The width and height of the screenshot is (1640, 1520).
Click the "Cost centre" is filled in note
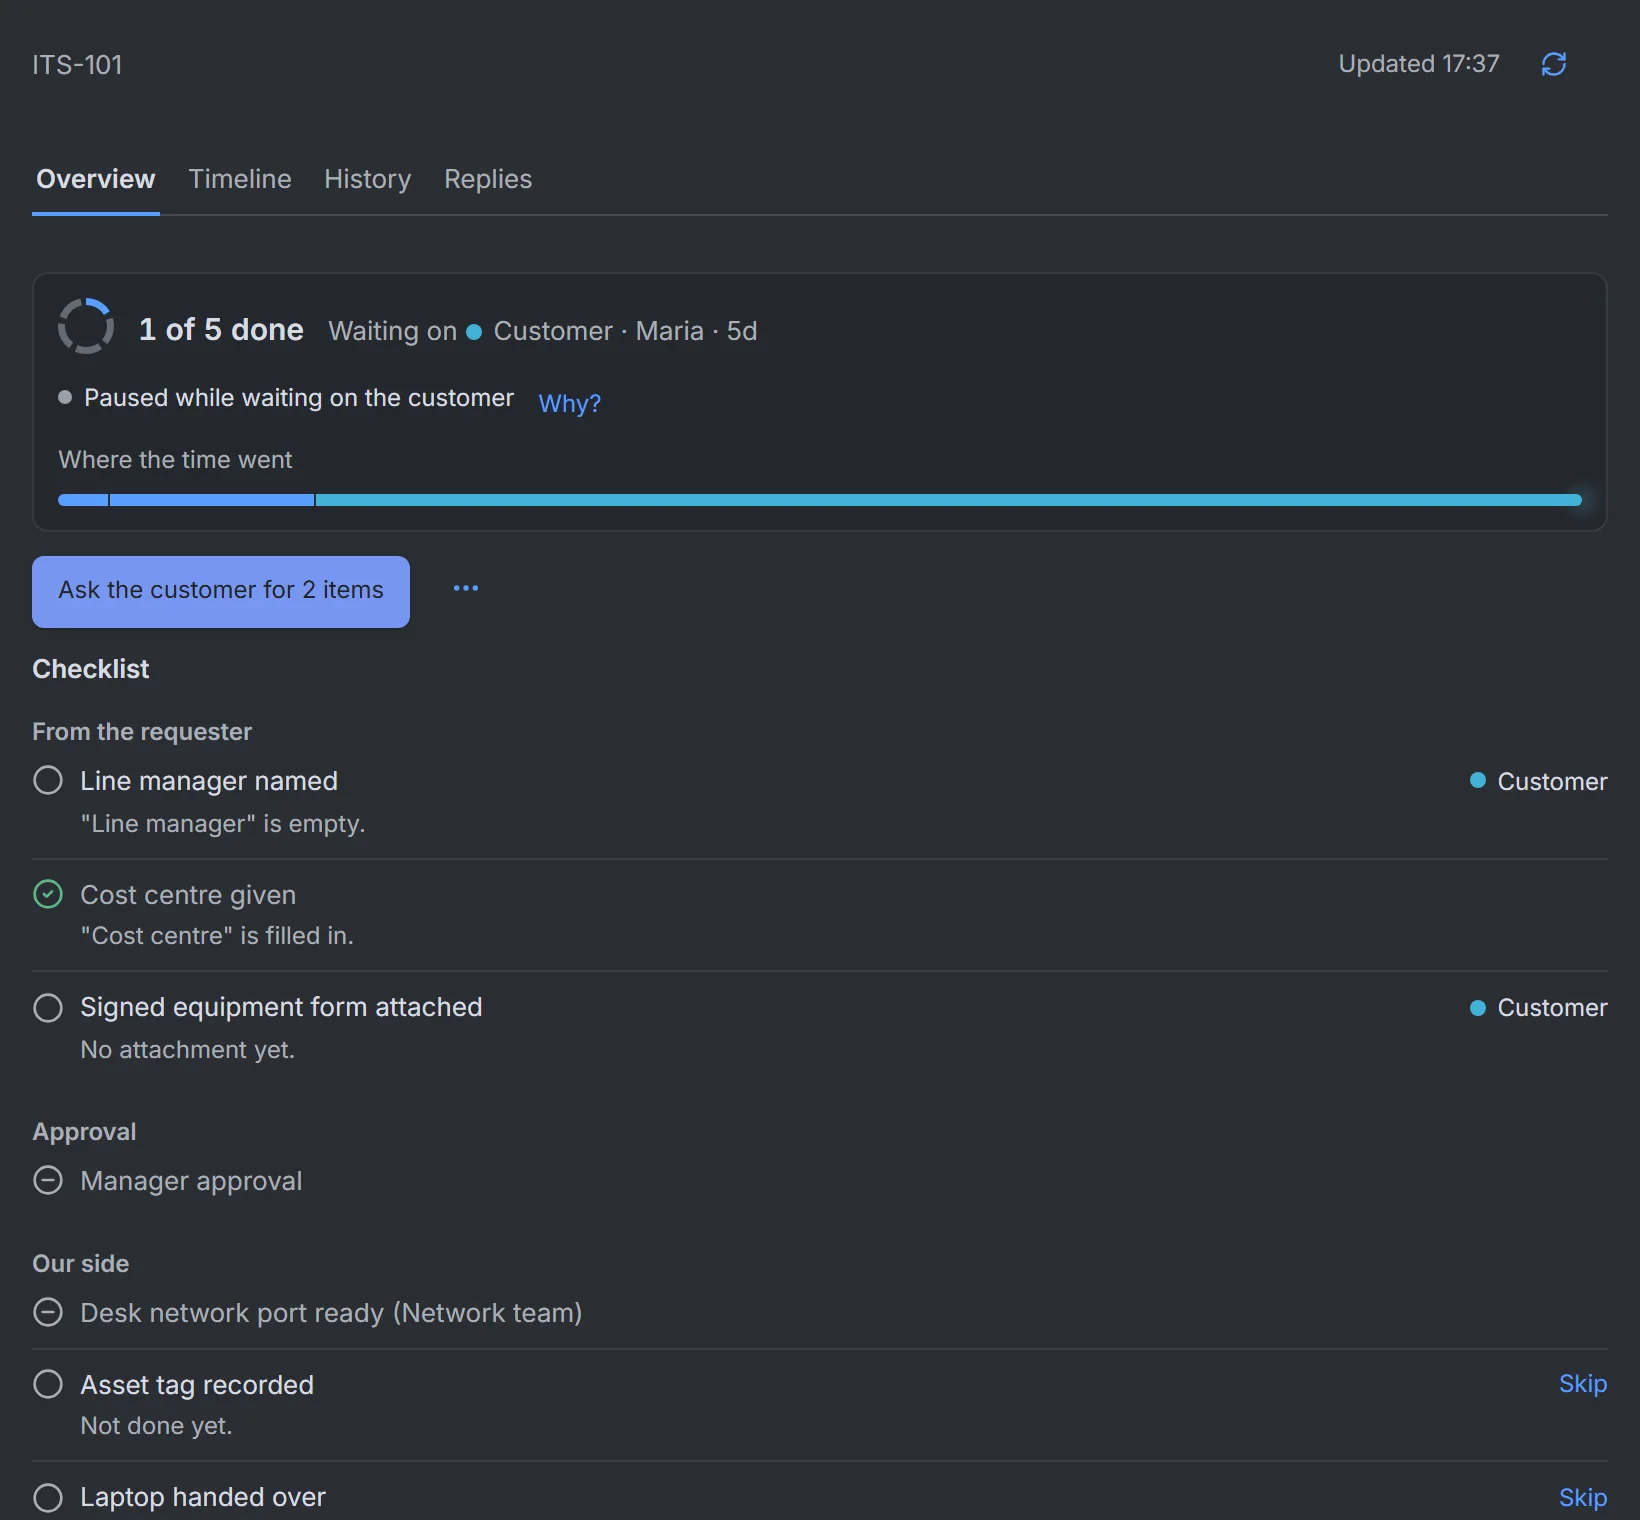pos(217,936)
